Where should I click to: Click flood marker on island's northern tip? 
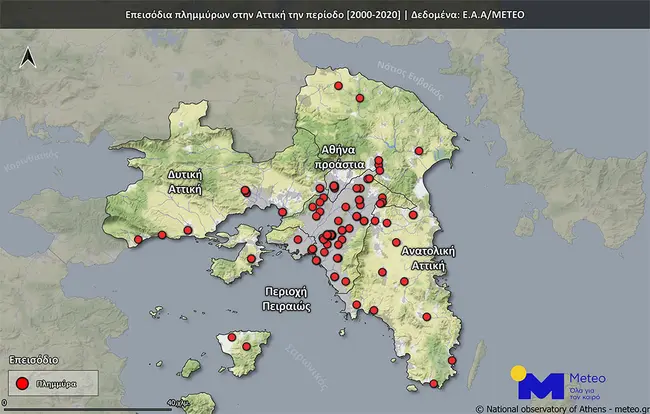pos(232,337)
